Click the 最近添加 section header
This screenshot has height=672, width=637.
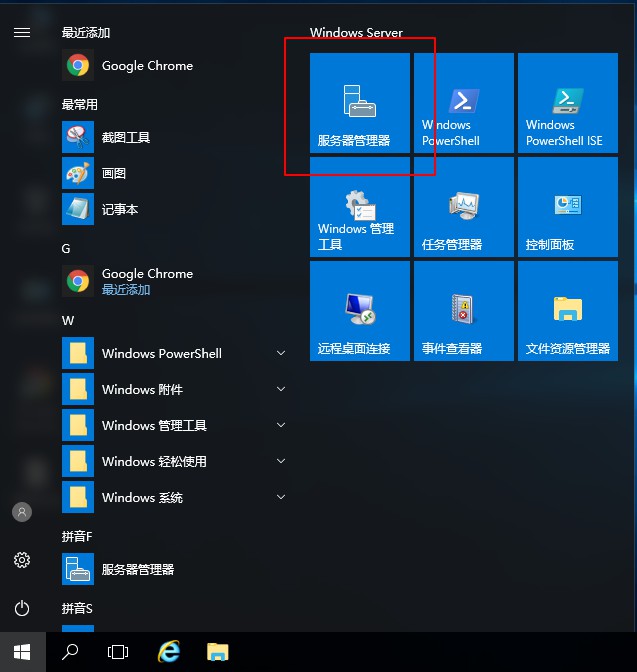(x=86, y=33)
